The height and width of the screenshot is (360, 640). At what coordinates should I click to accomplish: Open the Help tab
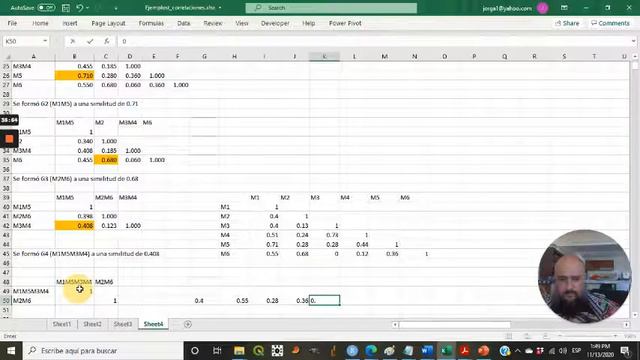[x=309, y=23]
